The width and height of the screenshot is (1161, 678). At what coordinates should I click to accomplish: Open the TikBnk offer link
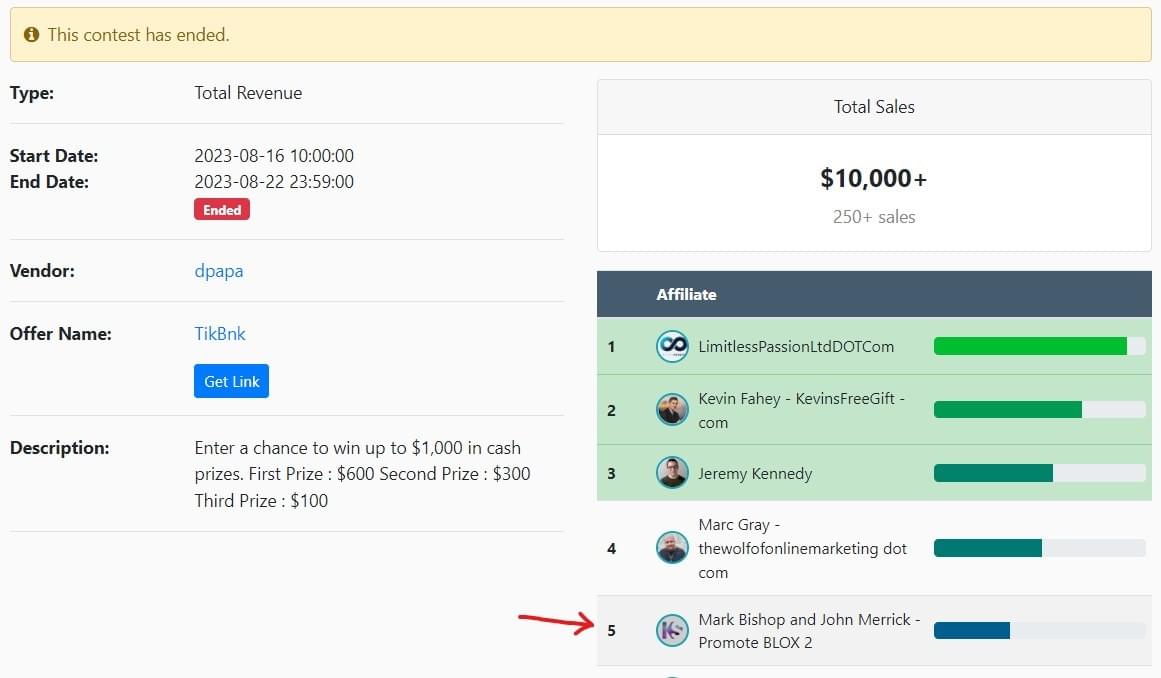click(219, 334)
